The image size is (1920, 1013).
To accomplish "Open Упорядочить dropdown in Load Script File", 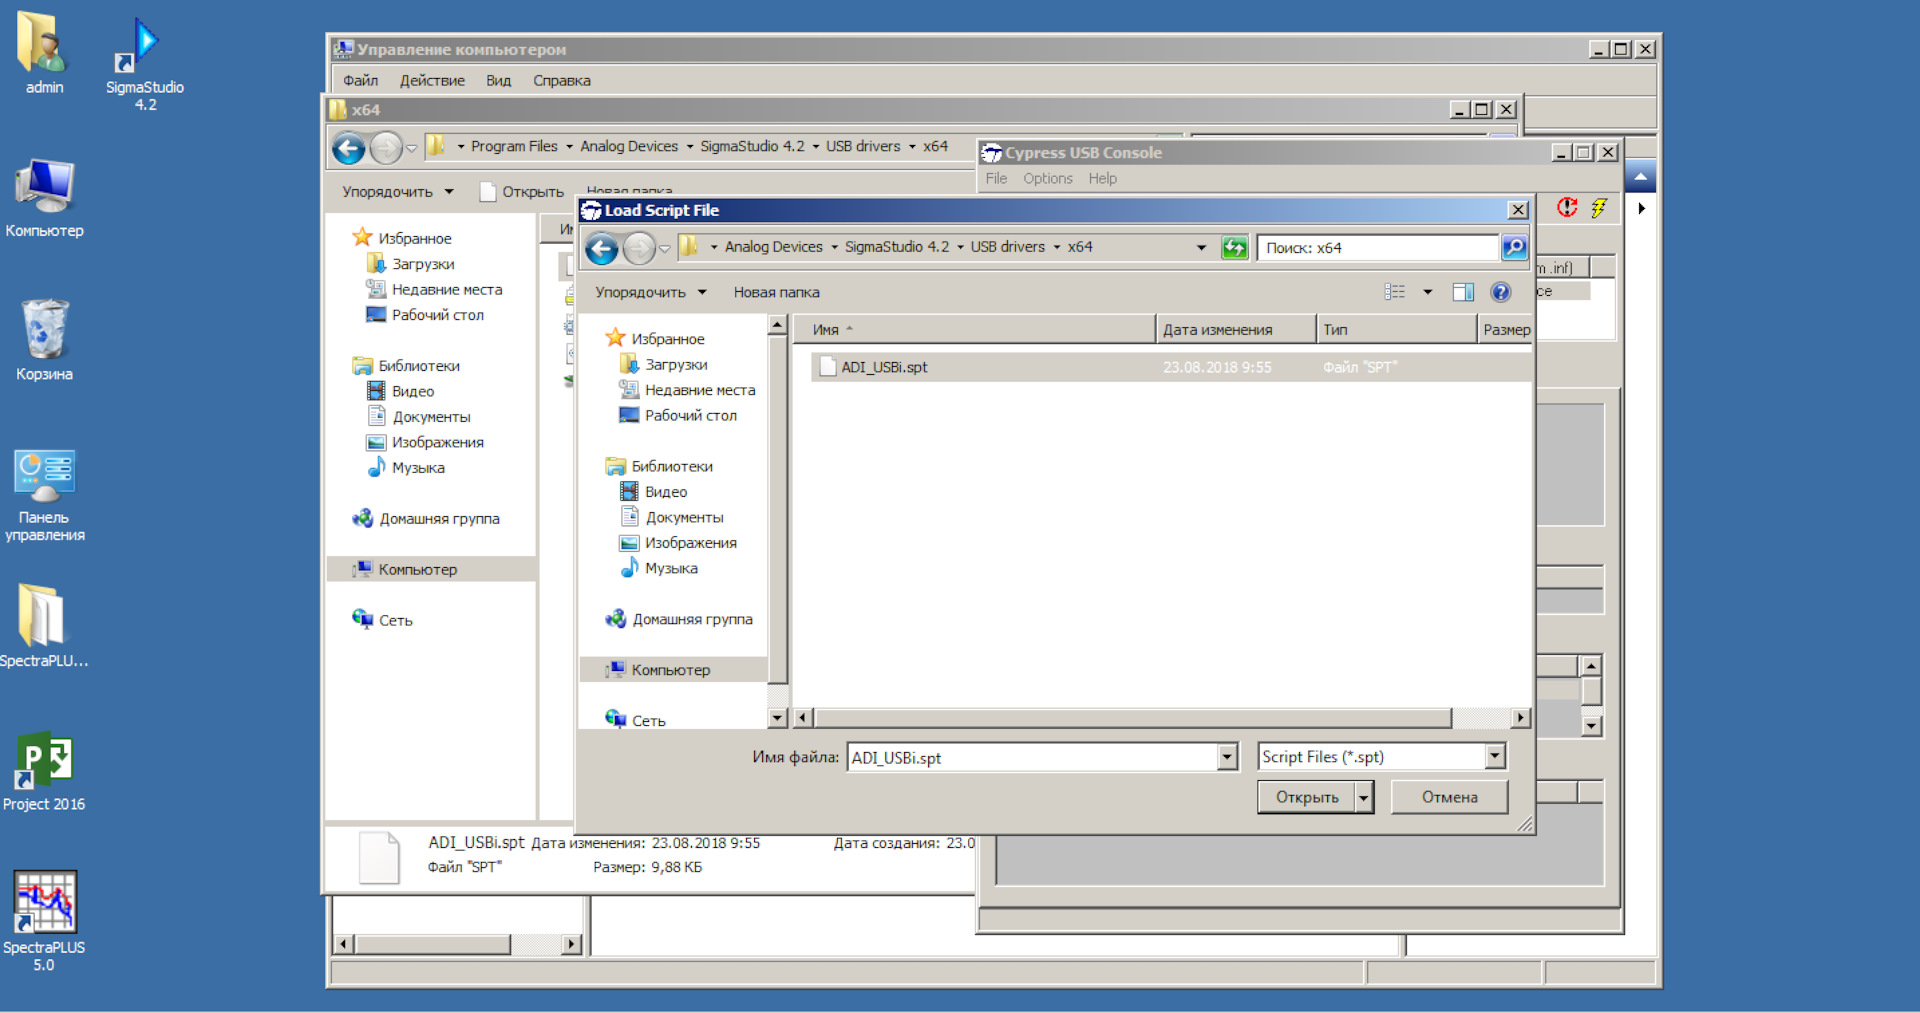I will pyautogui.click(x=651, y=292).
